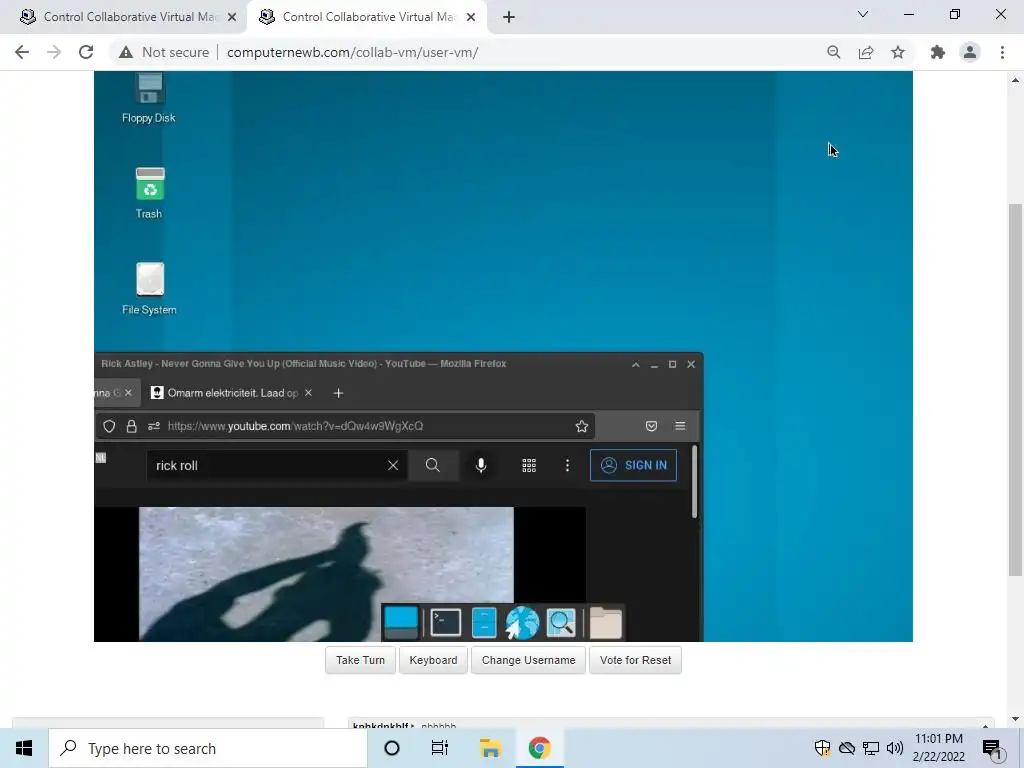
Task: Open YouTube settings three-dot menu
Action: click(x=567, y=465)
